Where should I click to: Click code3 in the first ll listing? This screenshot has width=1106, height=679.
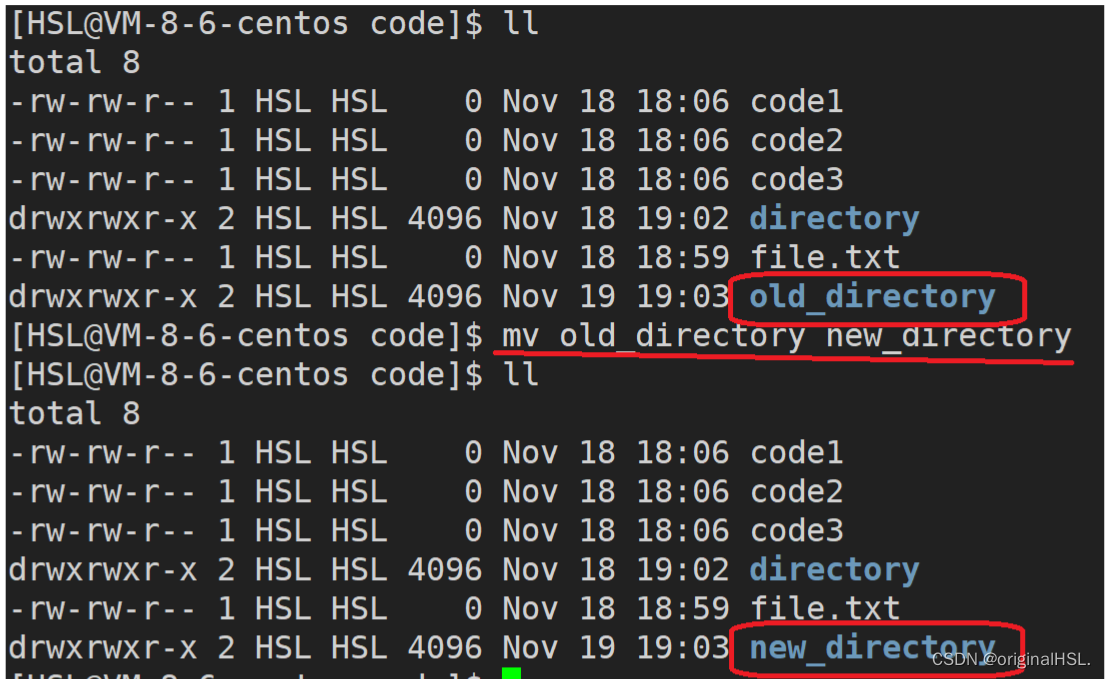click(796, 179)
